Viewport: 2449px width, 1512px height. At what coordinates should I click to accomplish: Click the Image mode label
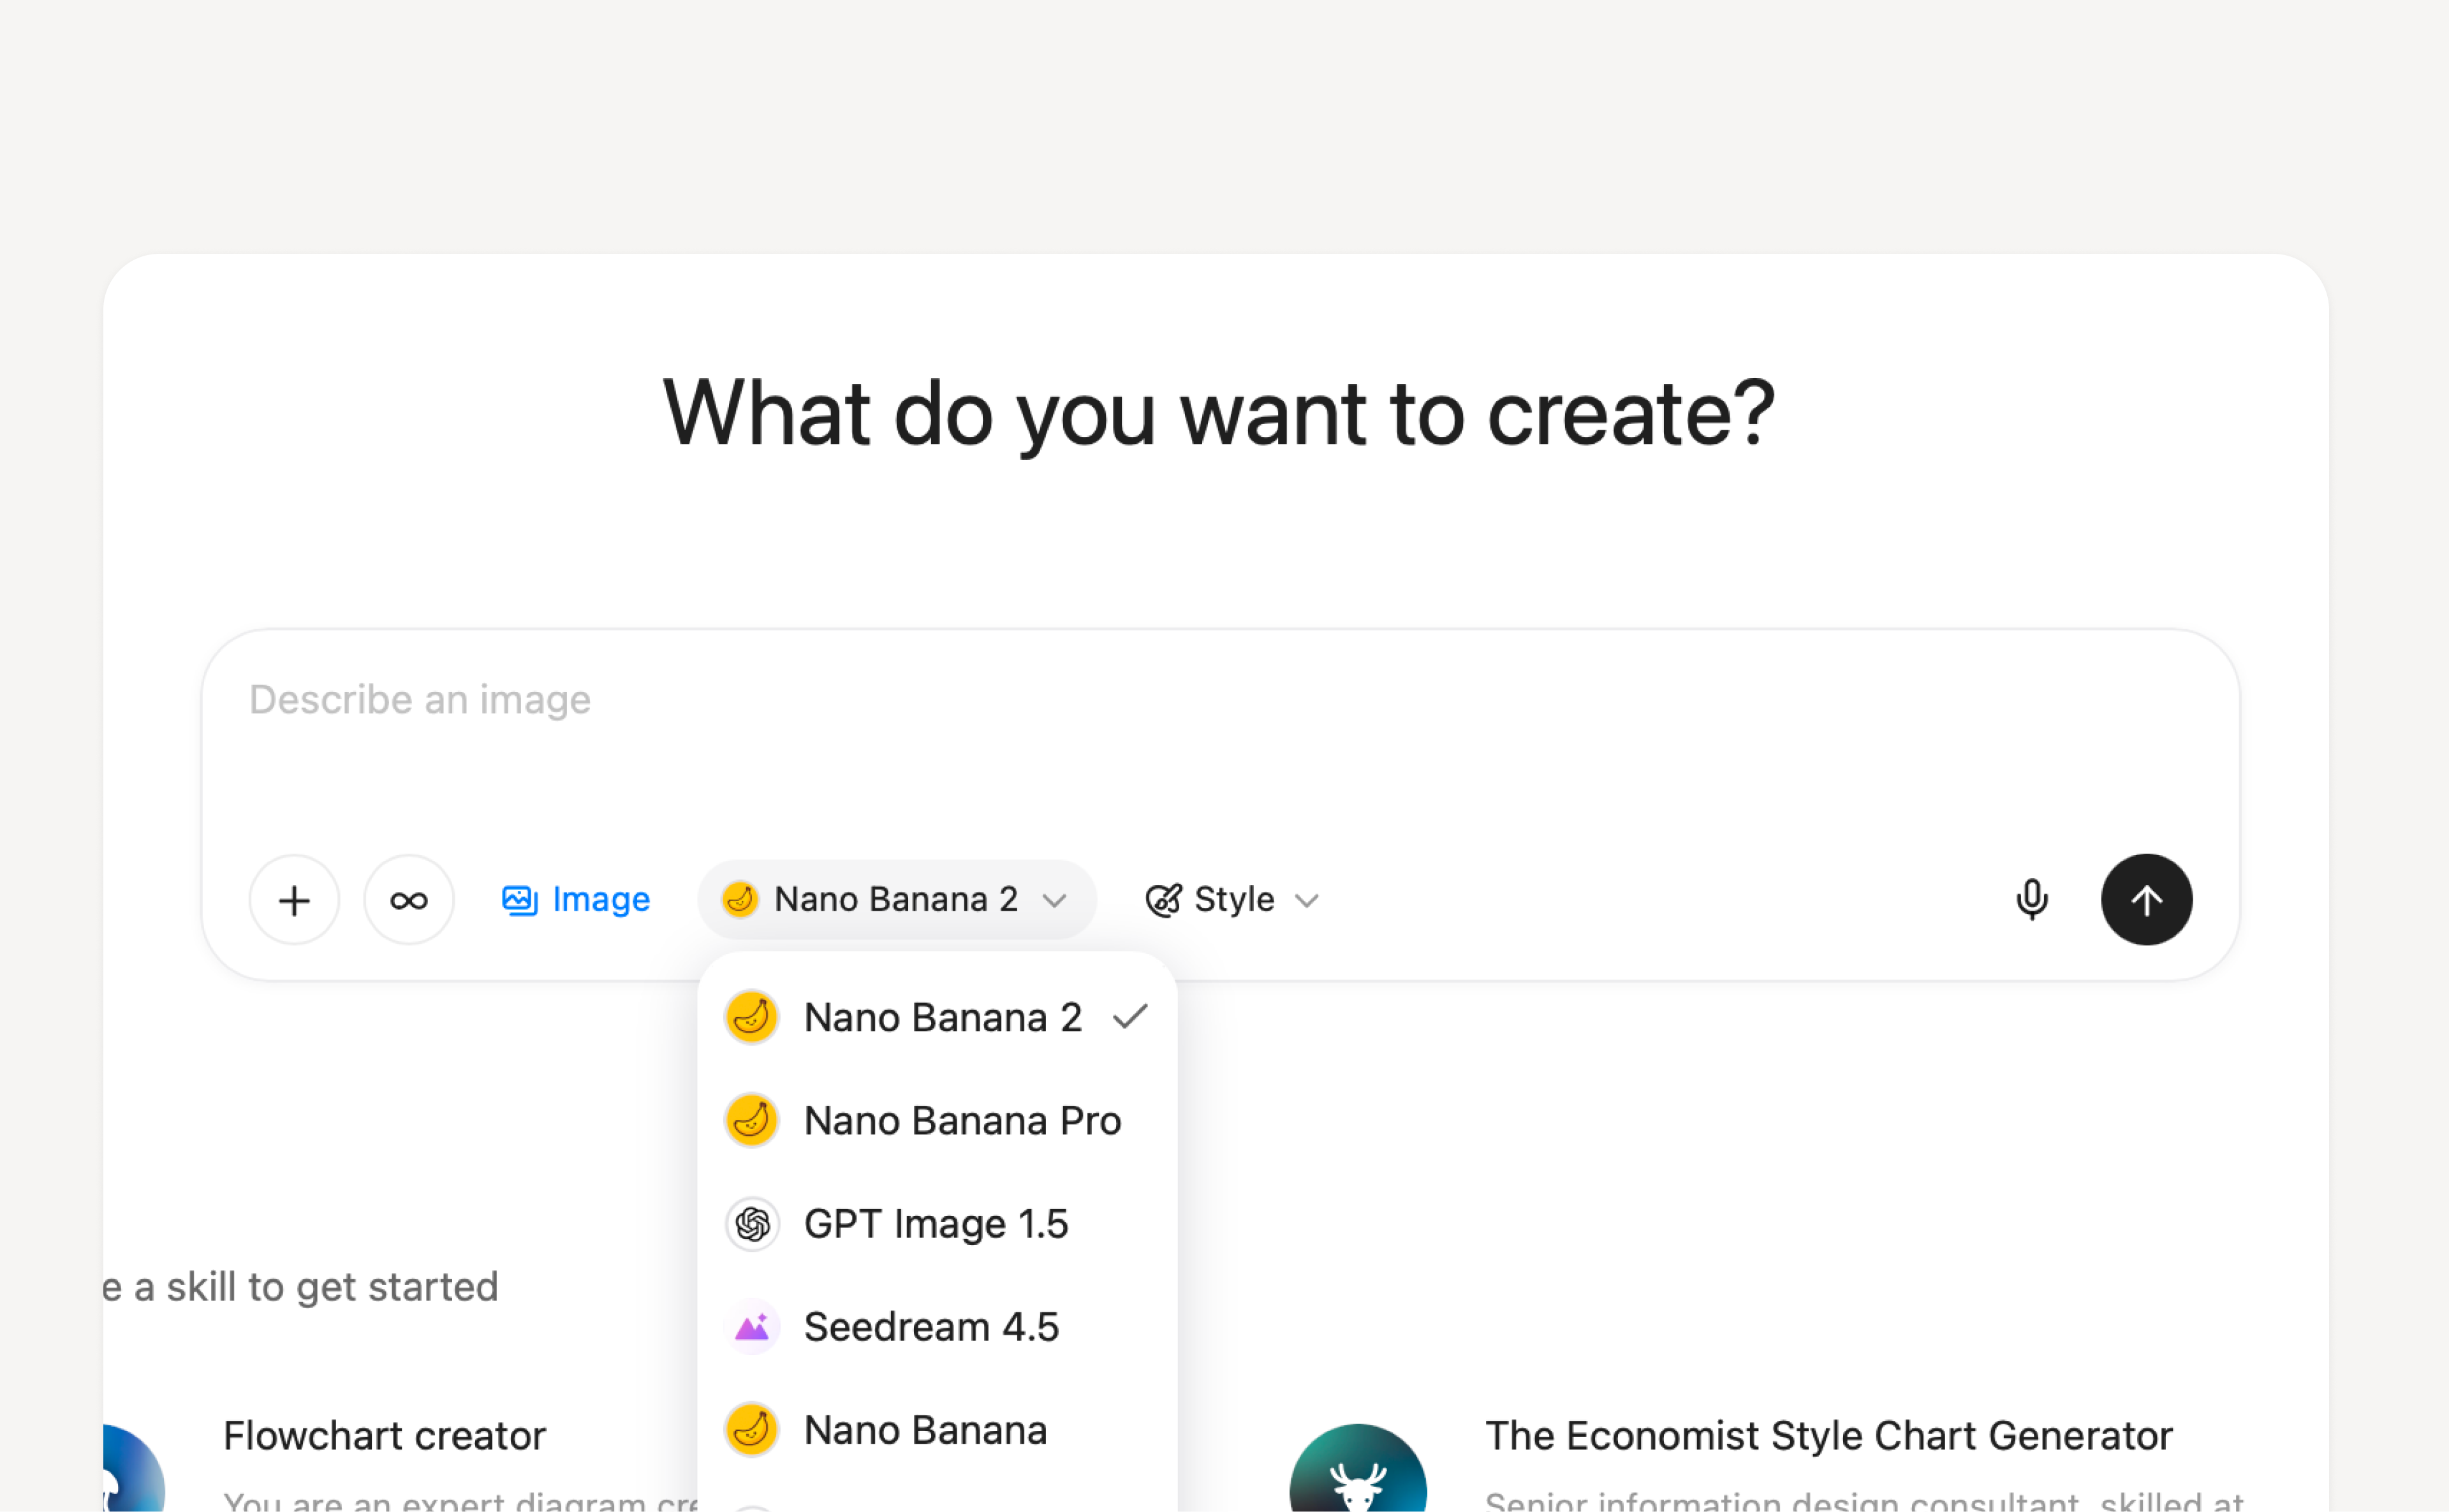pyautogui.click(x=601, y=900)
